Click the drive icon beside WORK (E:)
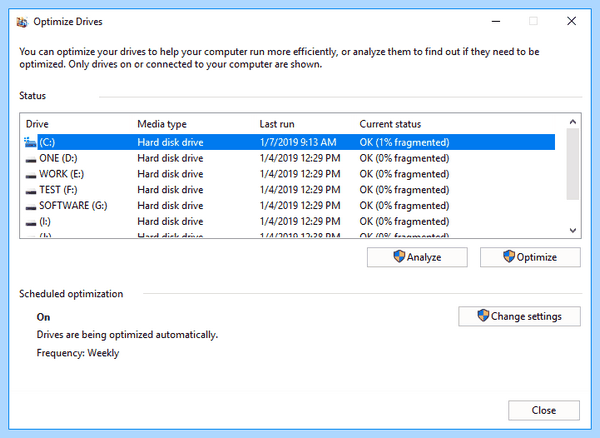The image size is (600, 438). 31,176
